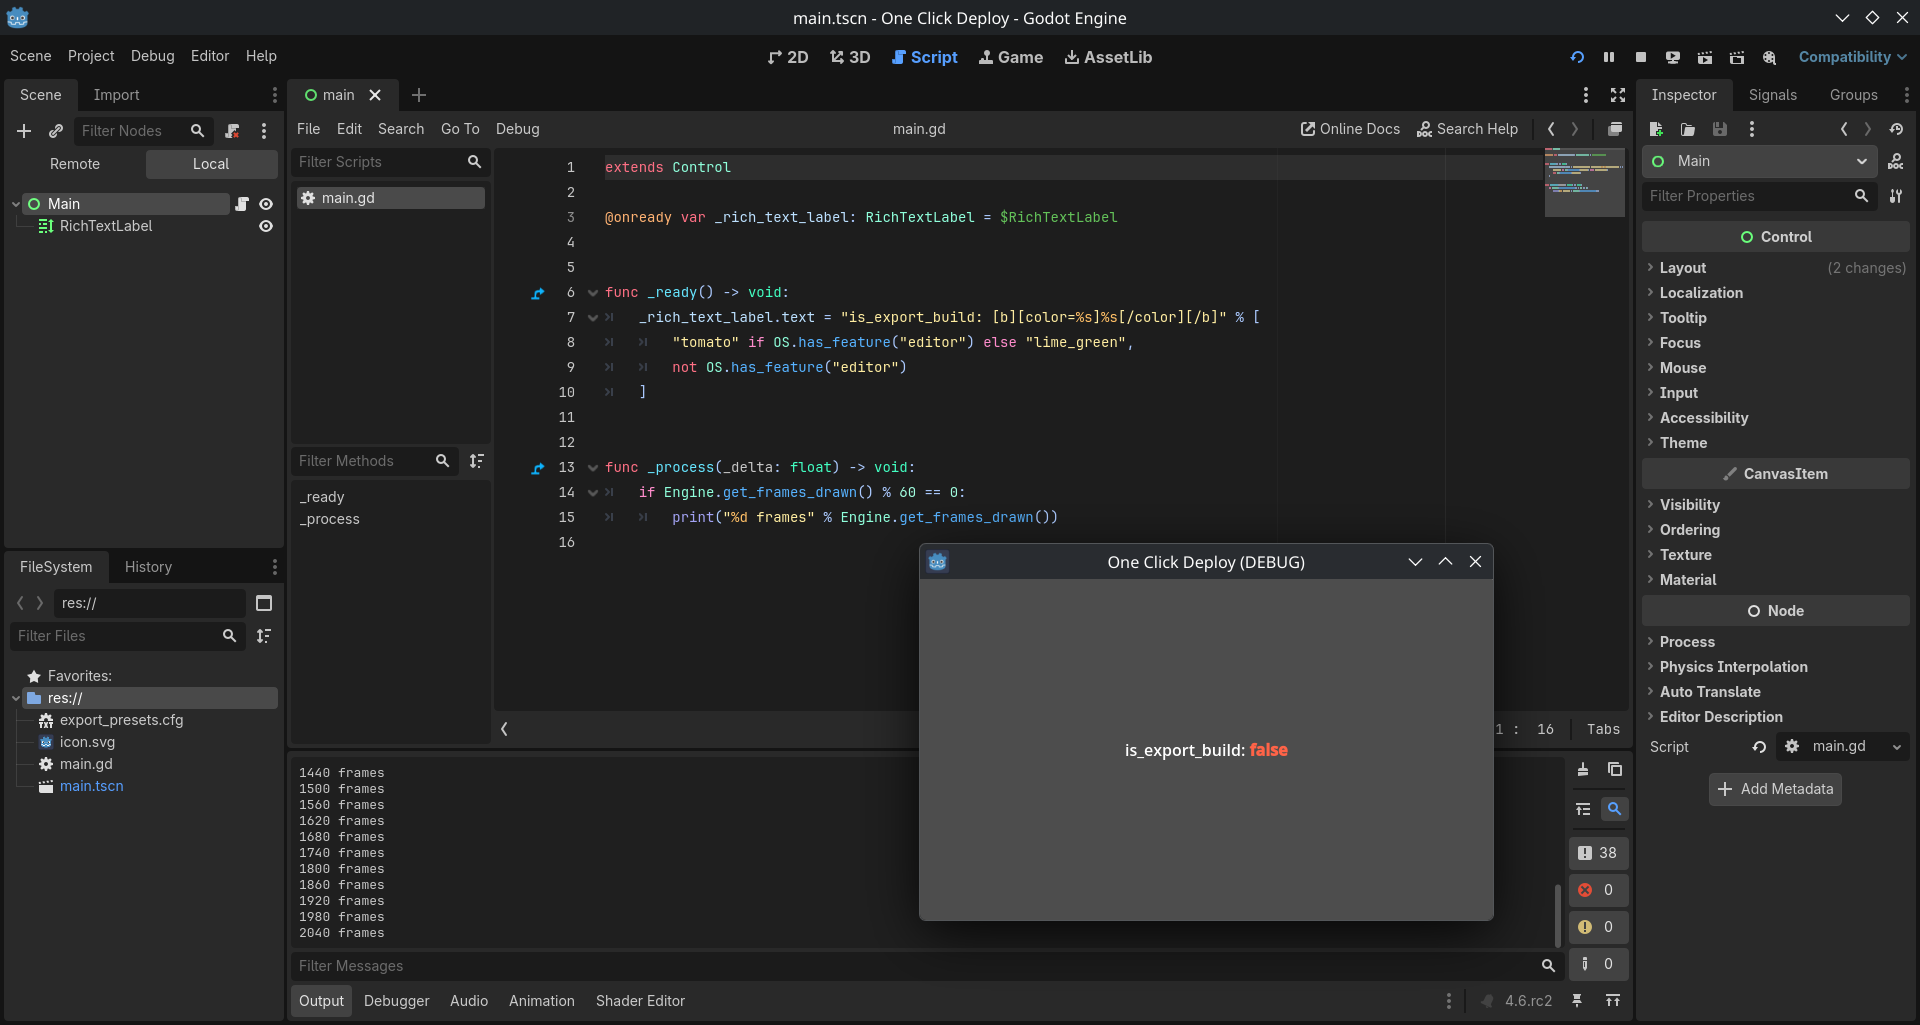1920x1025 pixels.
Task: Switch to the Debugger bottom panel tab
Action: pos(396,1001)
